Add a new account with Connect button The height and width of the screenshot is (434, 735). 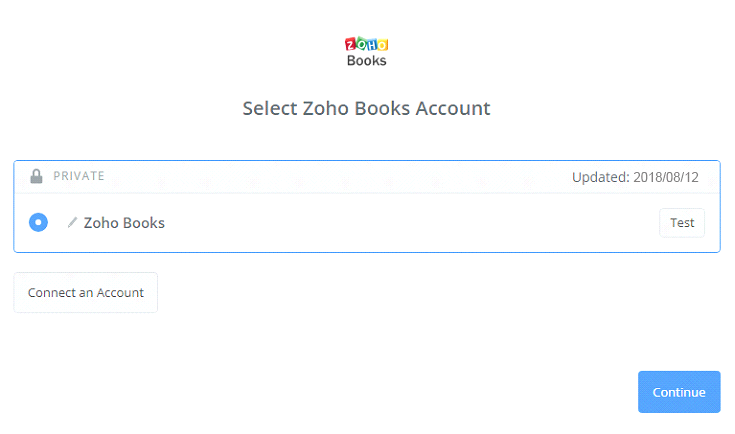click(86, 293)
